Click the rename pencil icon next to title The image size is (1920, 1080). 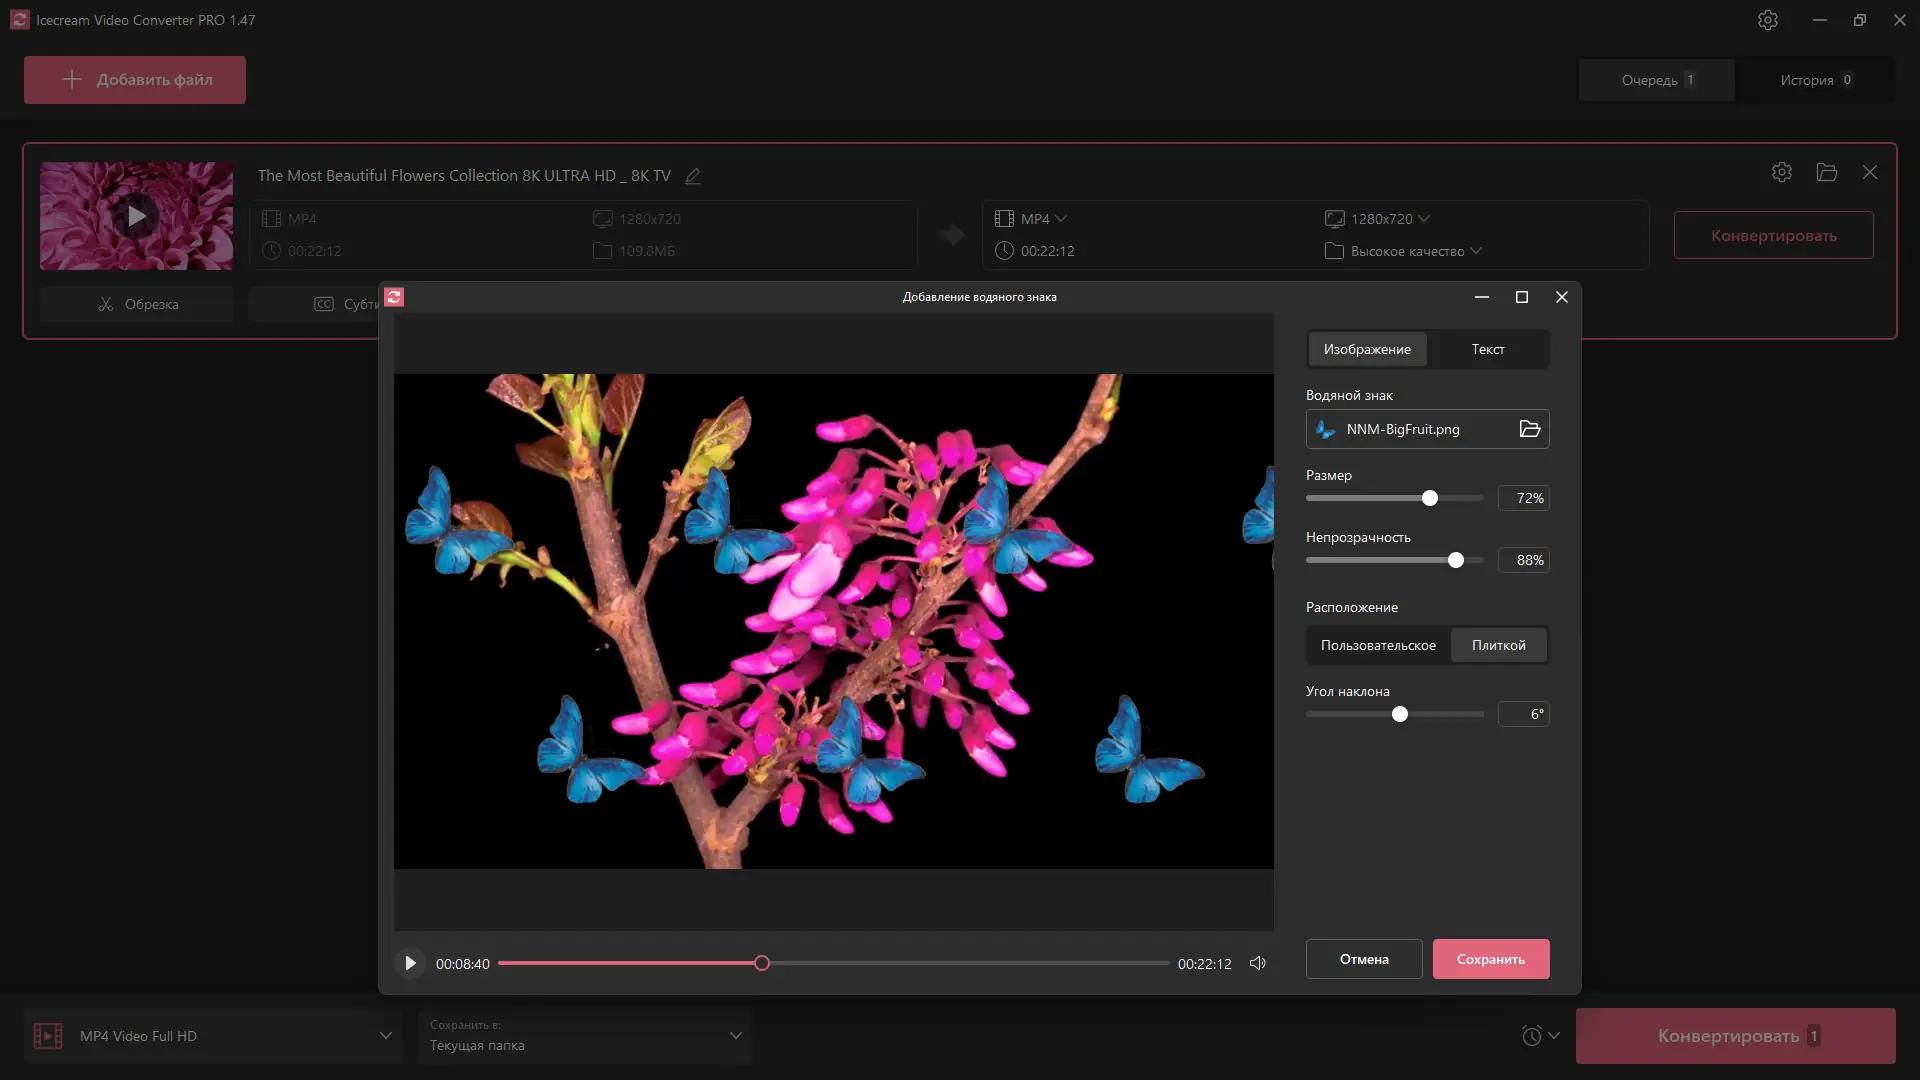693,176
